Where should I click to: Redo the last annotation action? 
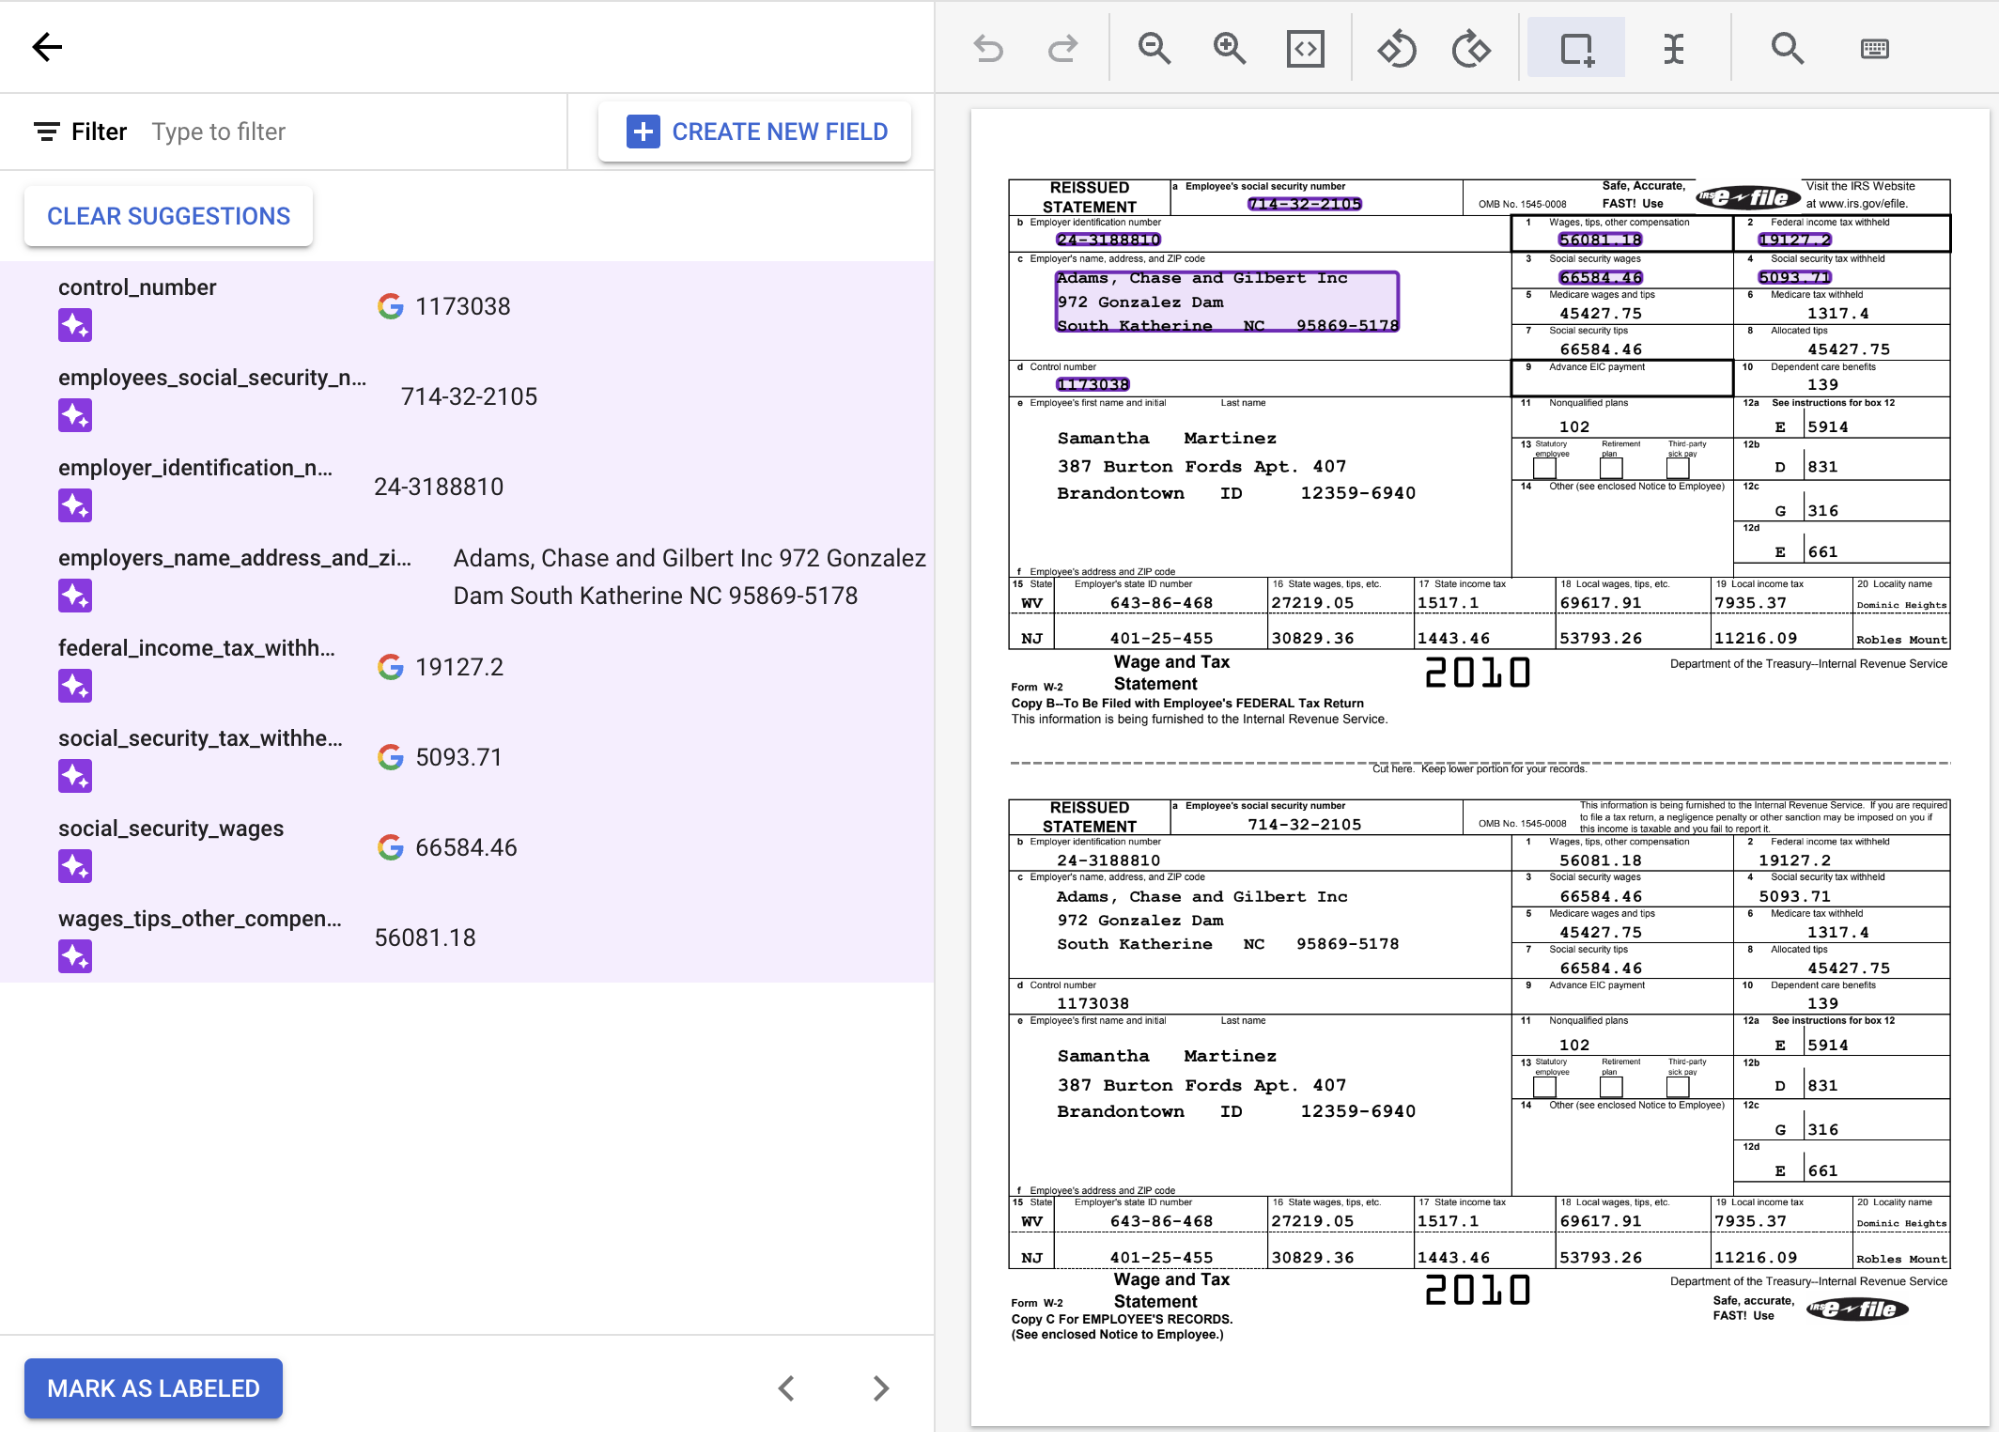(x=1062, y=47)
